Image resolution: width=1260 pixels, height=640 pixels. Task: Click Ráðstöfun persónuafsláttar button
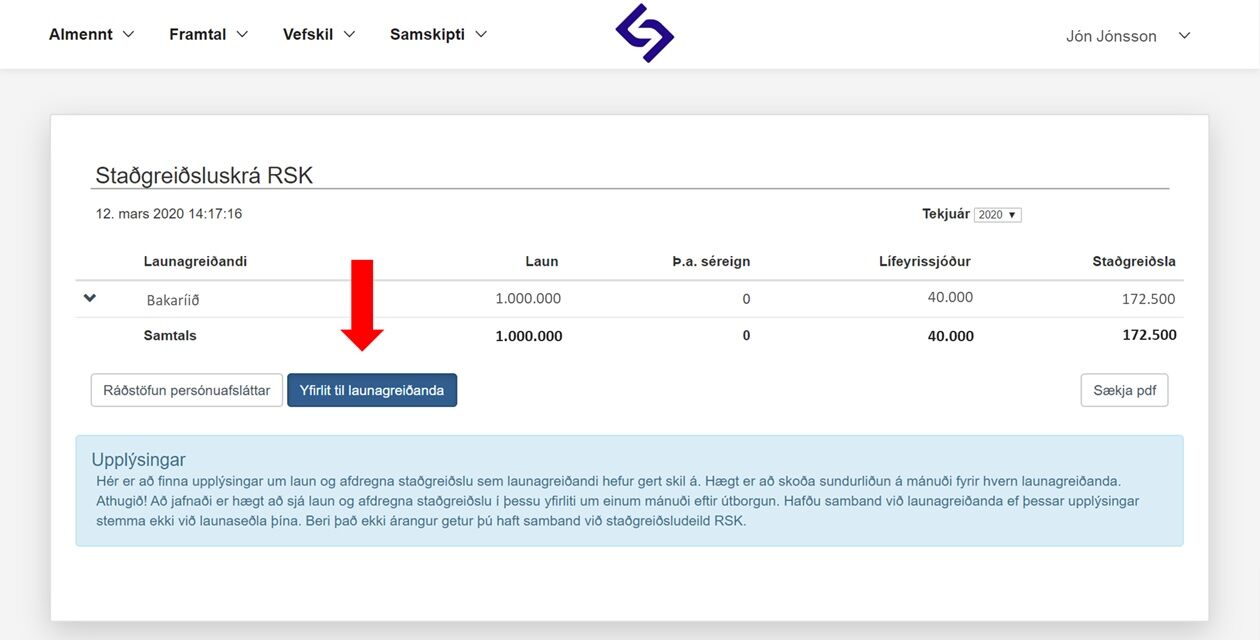(186, 390)
